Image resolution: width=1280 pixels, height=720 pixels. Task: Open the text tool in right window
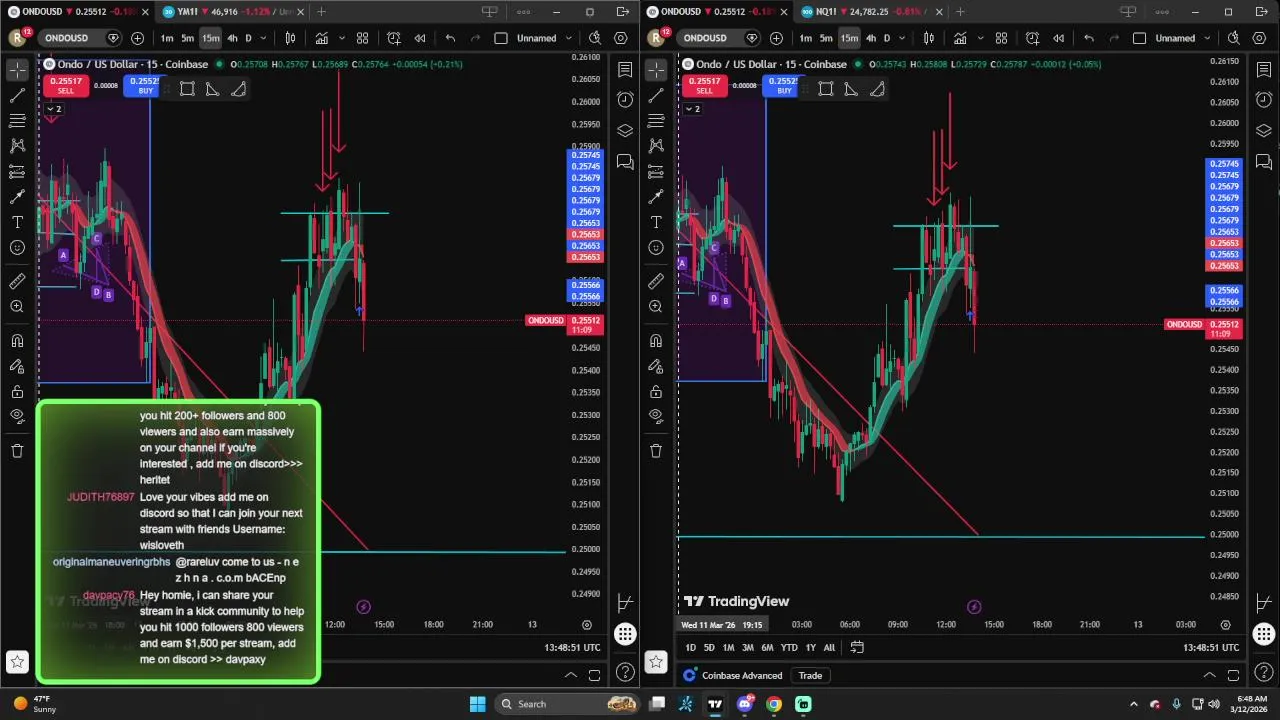656,222
